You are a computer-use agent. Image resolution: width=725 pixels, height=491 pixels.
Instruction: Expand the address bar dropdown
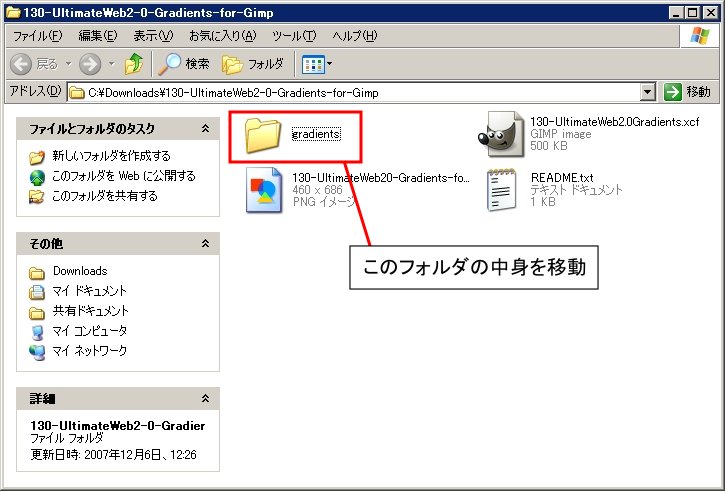tap(648, 92)
